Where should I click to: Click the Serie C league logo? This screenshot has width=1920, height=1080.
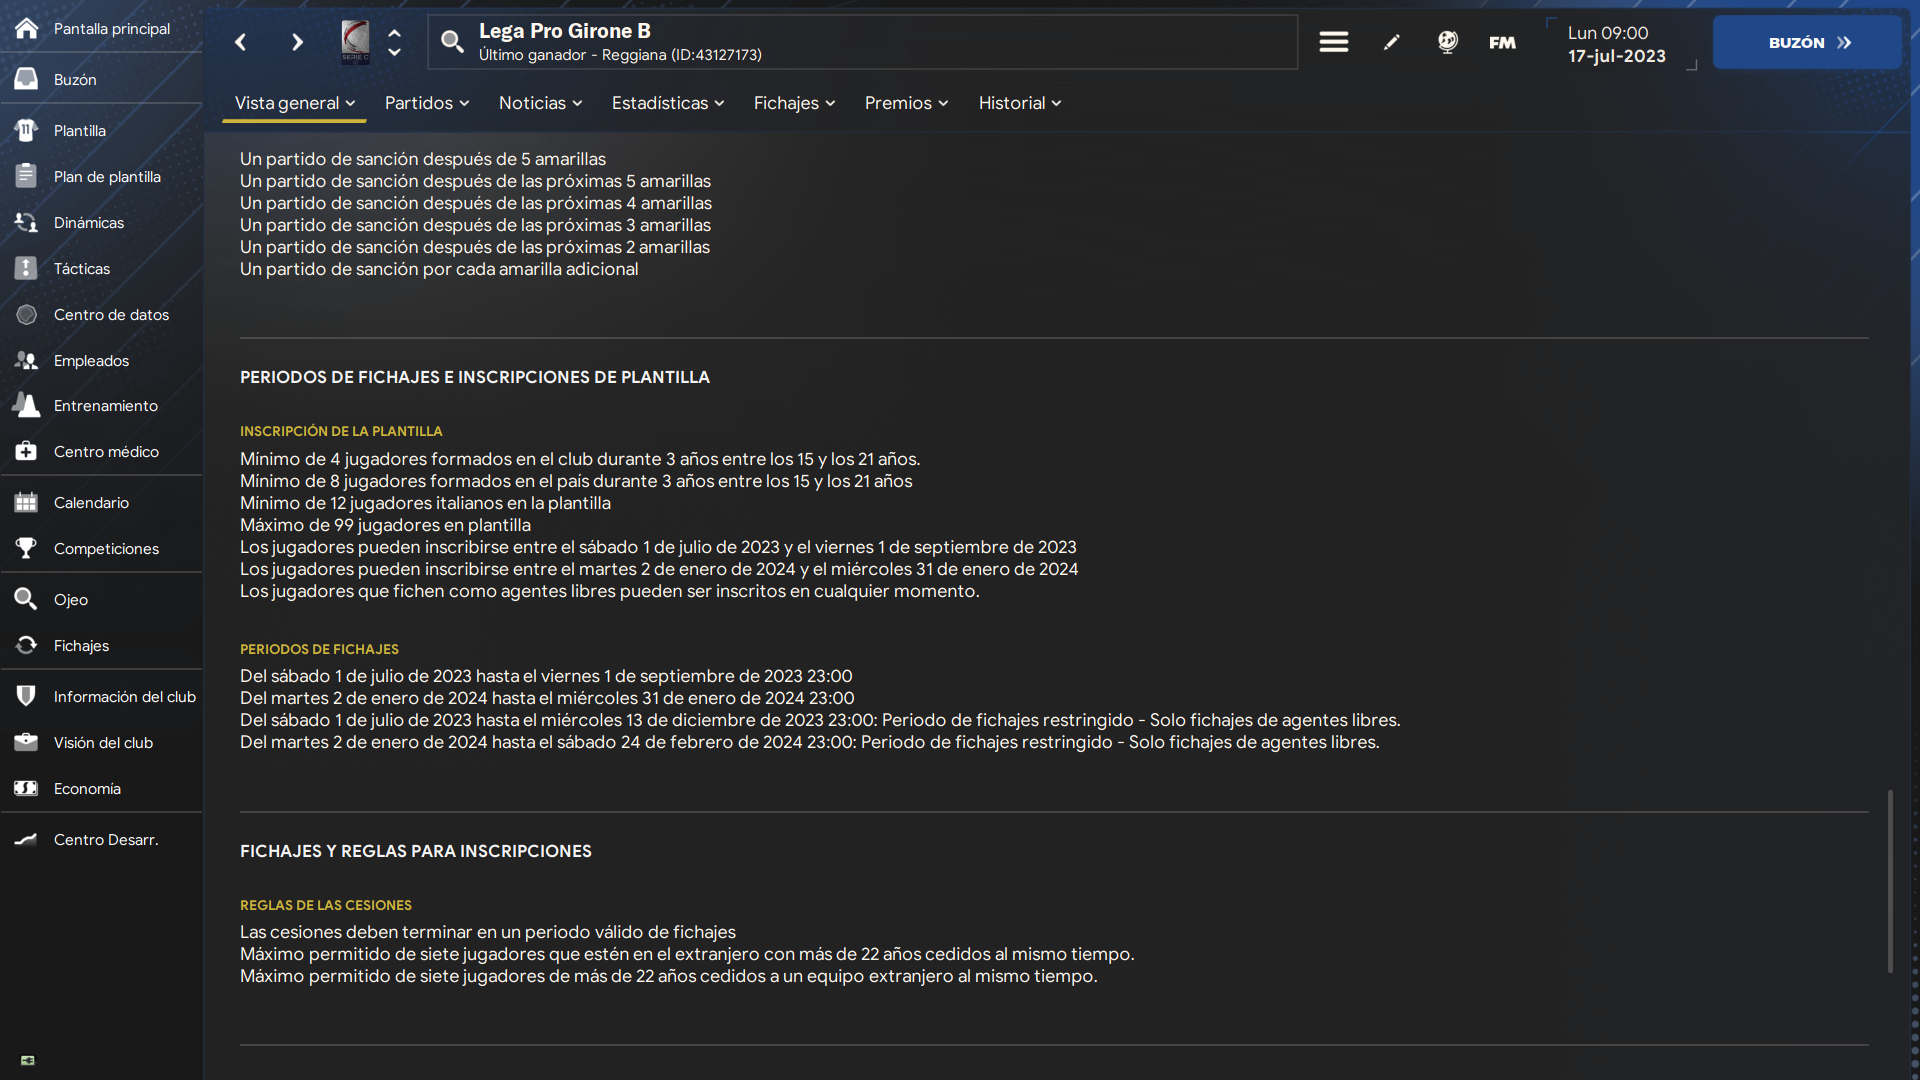tap(355, 42)
